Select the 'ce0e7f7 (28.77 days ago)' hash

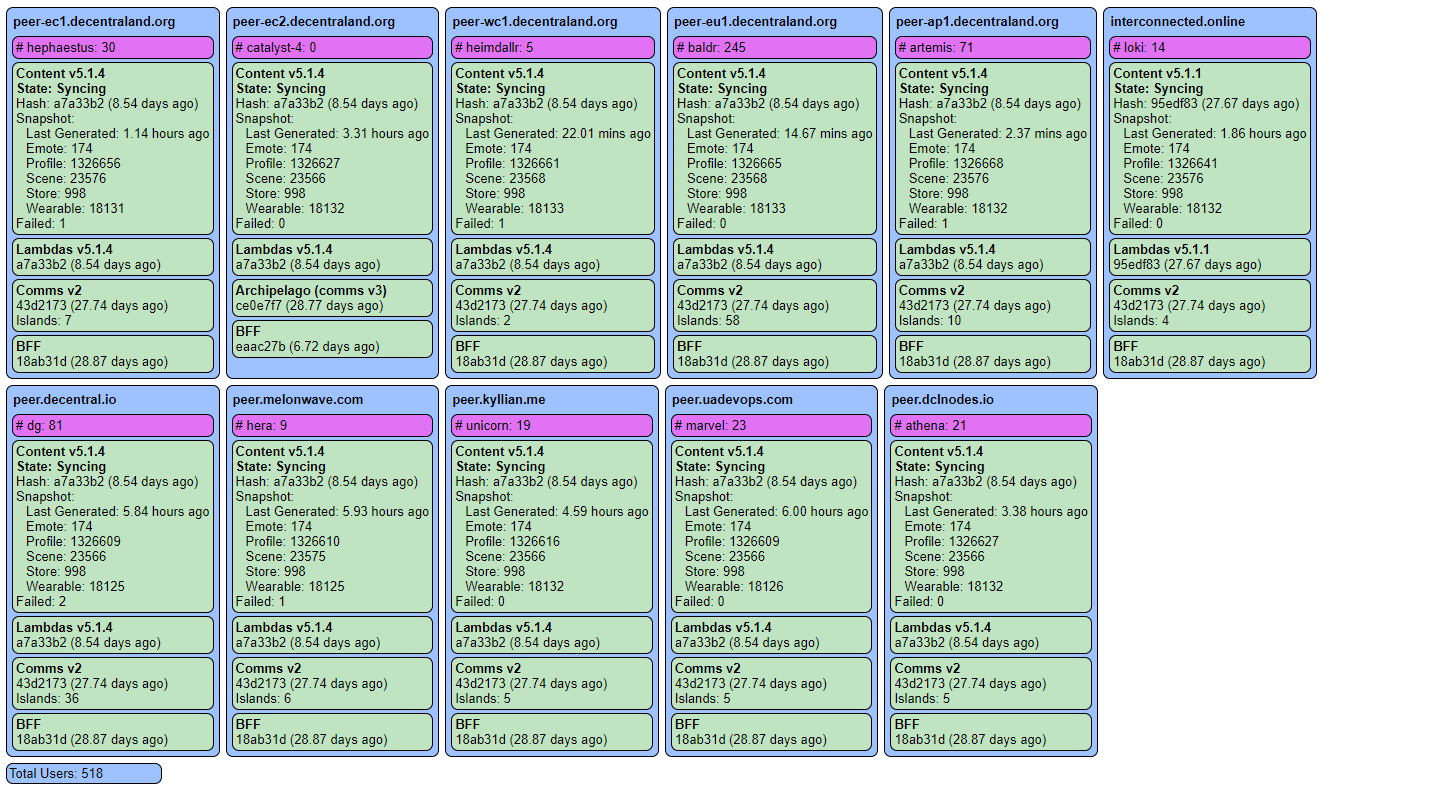tap(308, 305)
